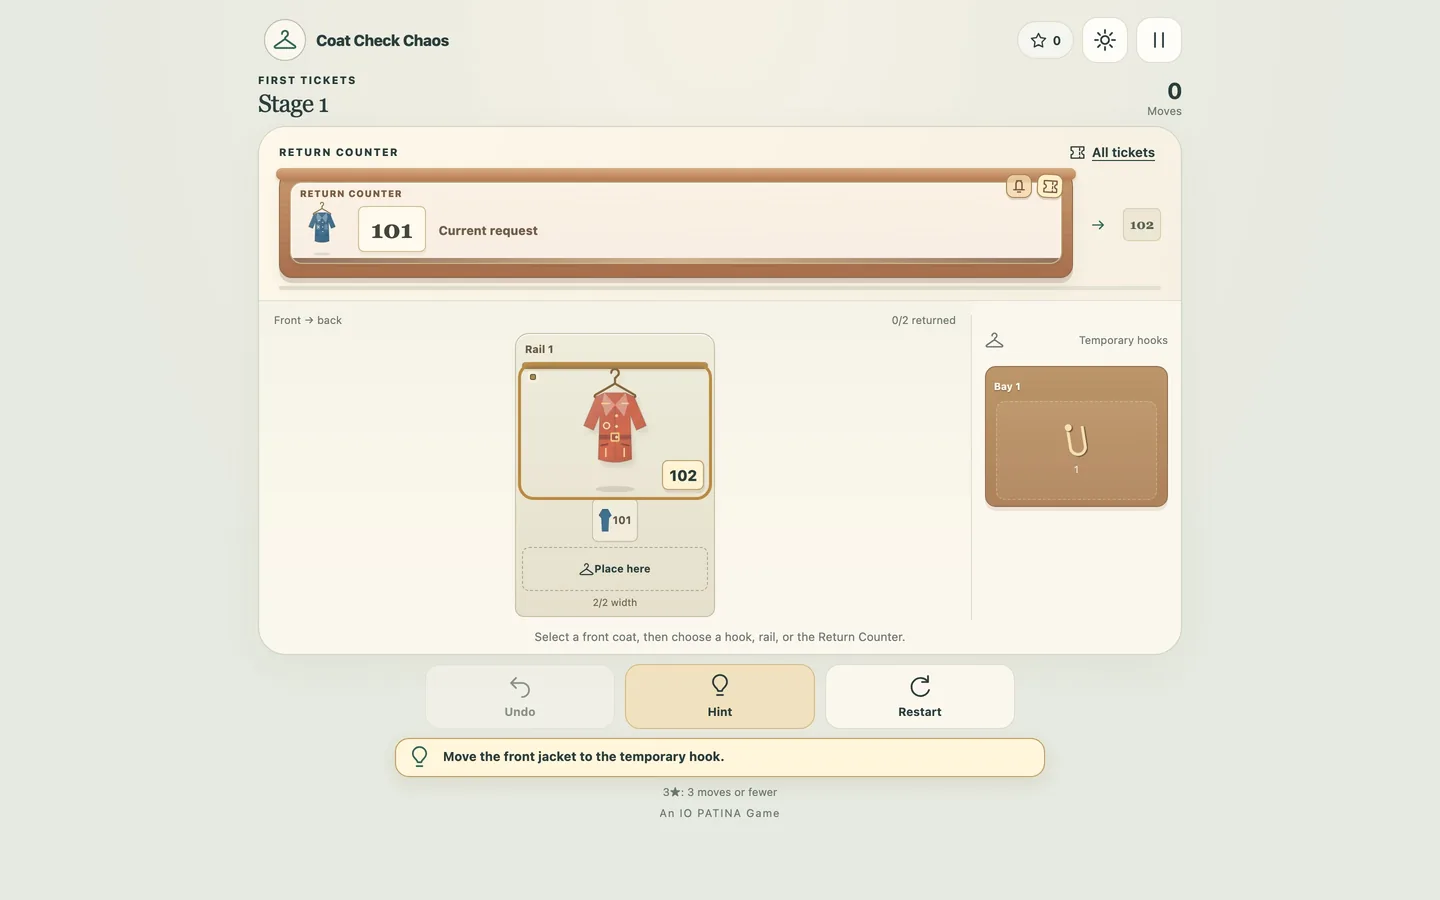Request a Hint

click(x=720, y=697)
